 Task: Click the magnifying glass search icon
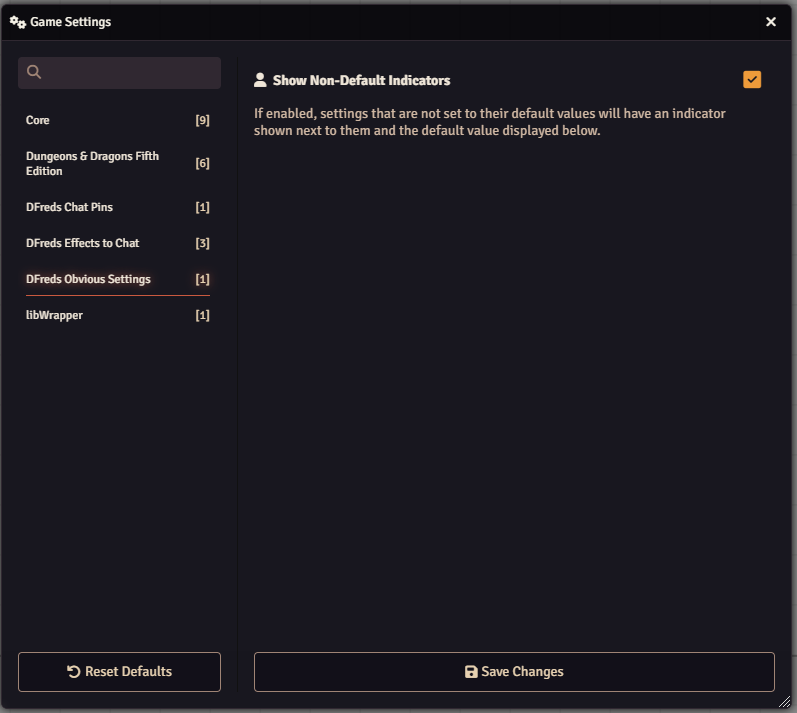34,72
